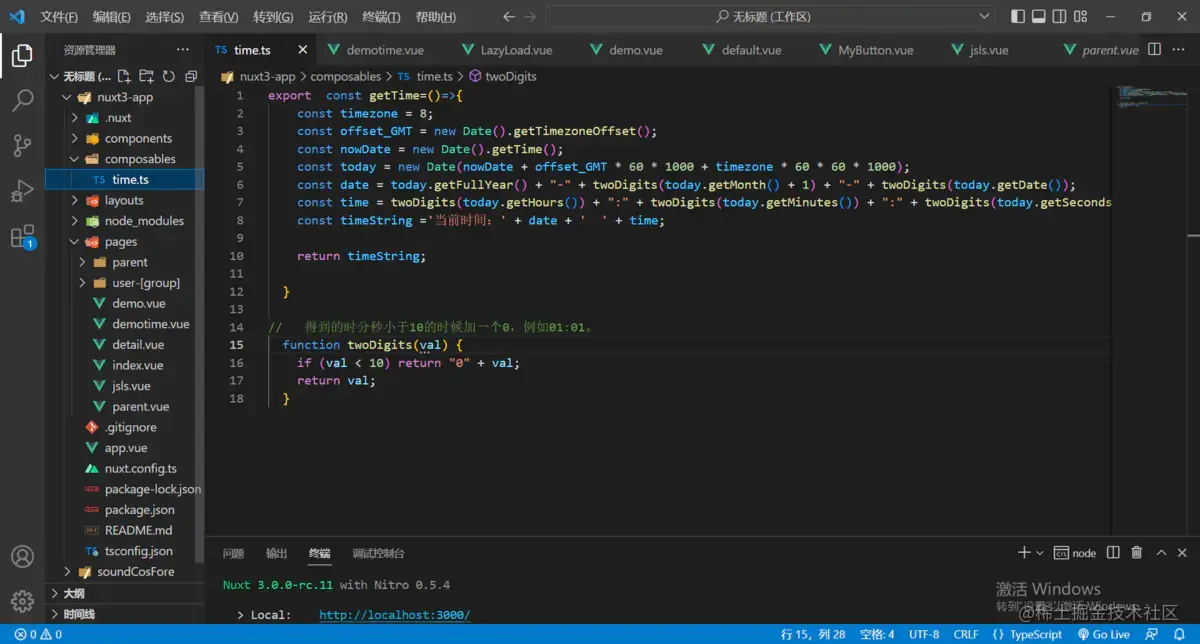Screen dimensions: 1200x644
Task: Click composables in the breadcrumb
Action: pos(346,76)
